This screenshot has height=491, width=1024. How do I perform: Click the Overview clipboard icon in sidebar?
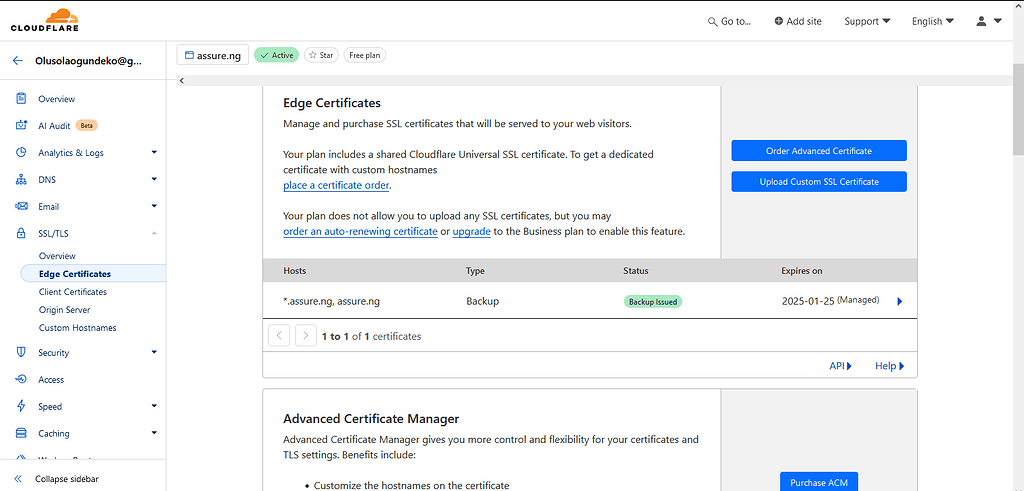[21, 99]
